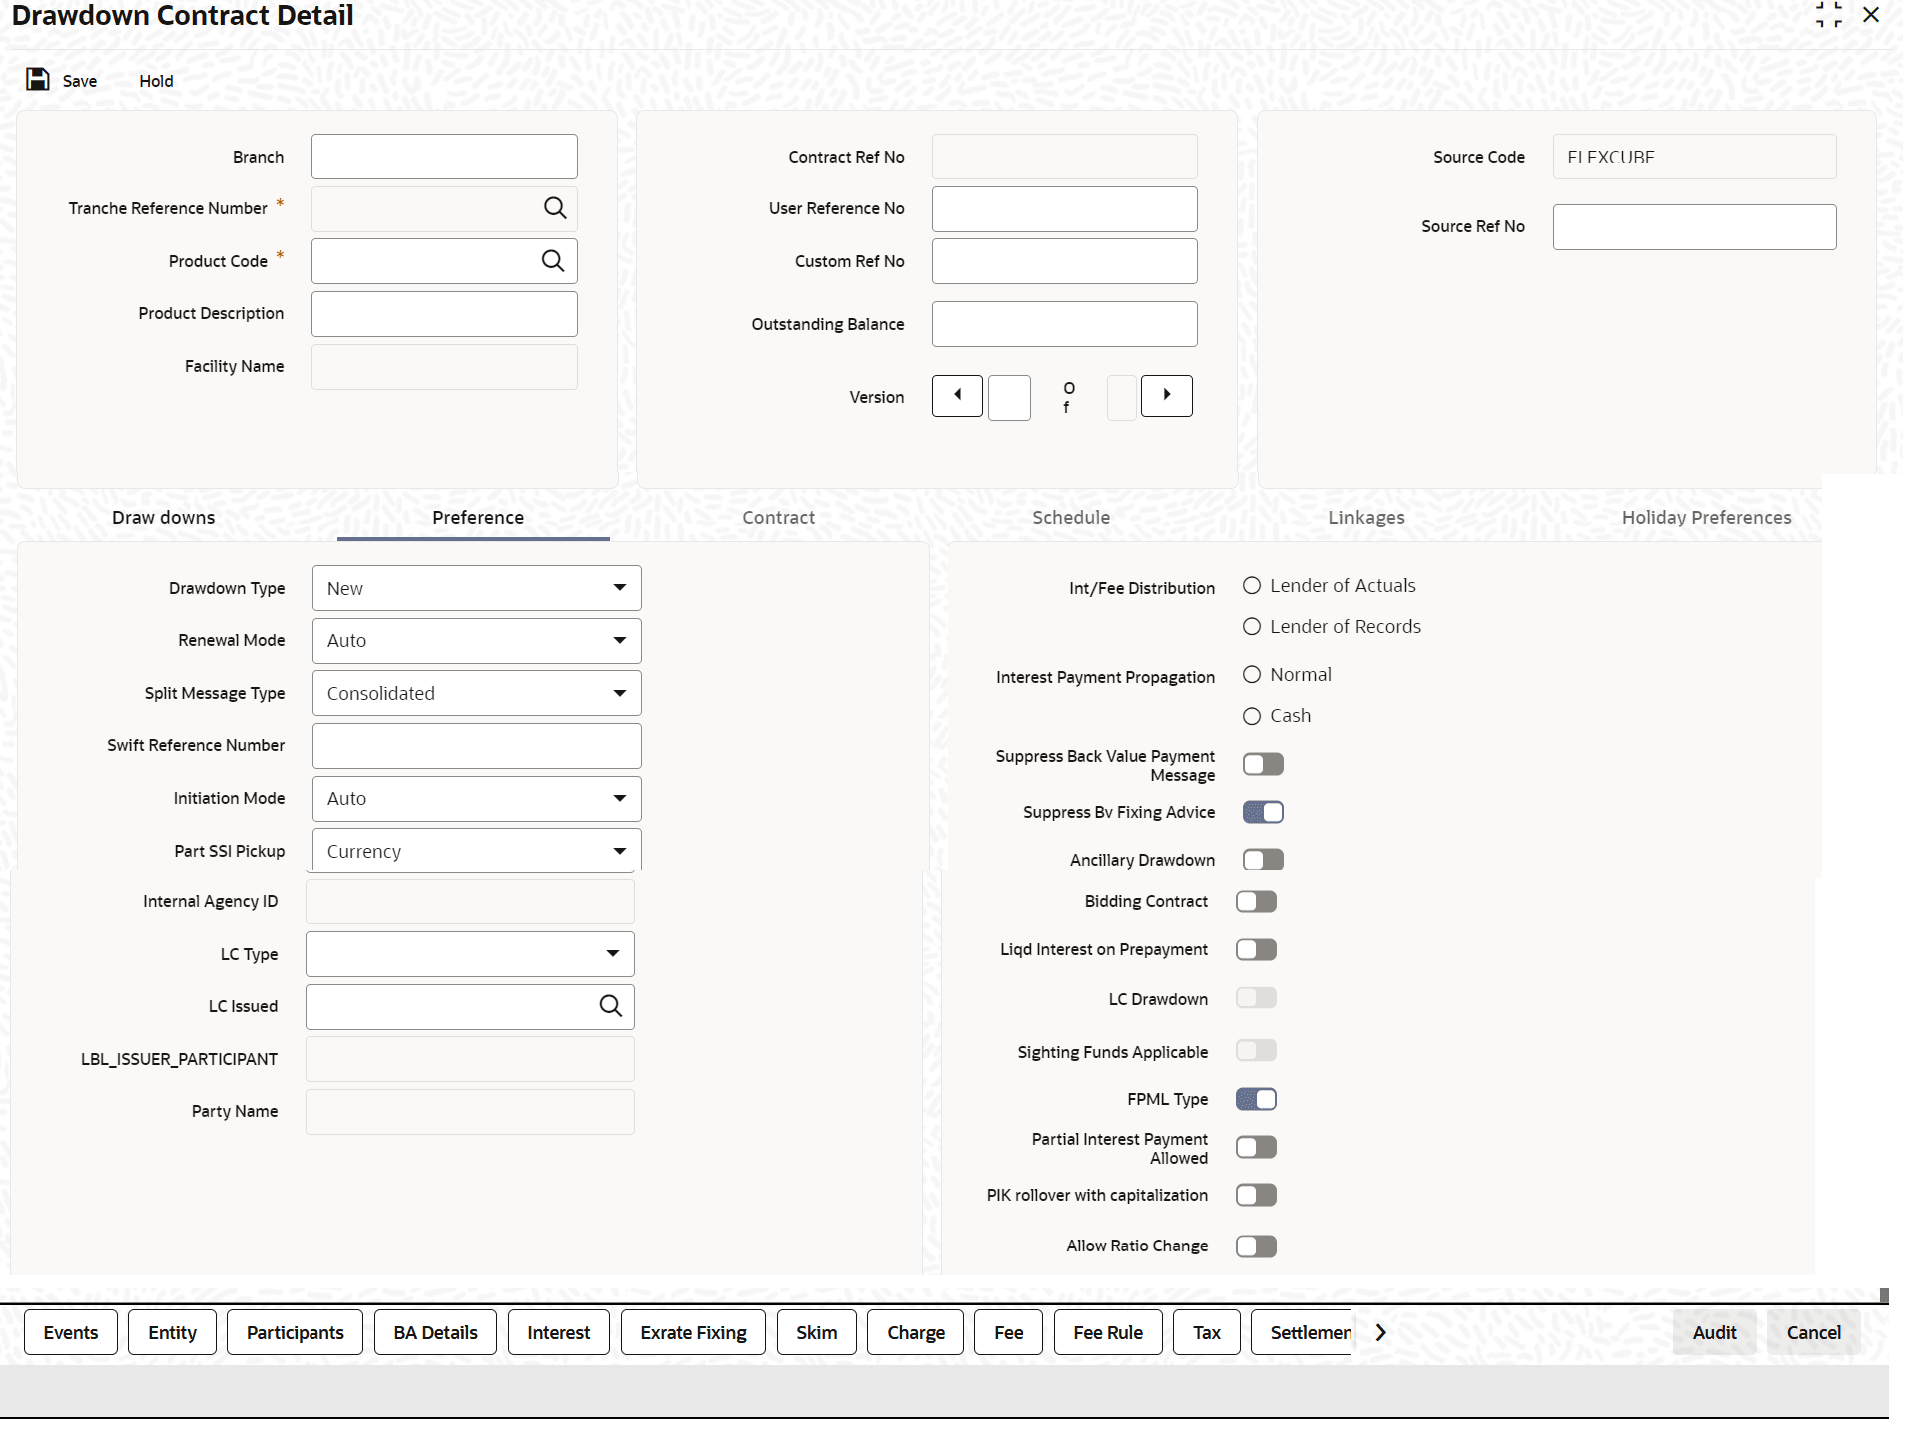Open Tranche Reference Number search lookup
This screenshot has height=1448, width=1913.
tap(555, 208)
